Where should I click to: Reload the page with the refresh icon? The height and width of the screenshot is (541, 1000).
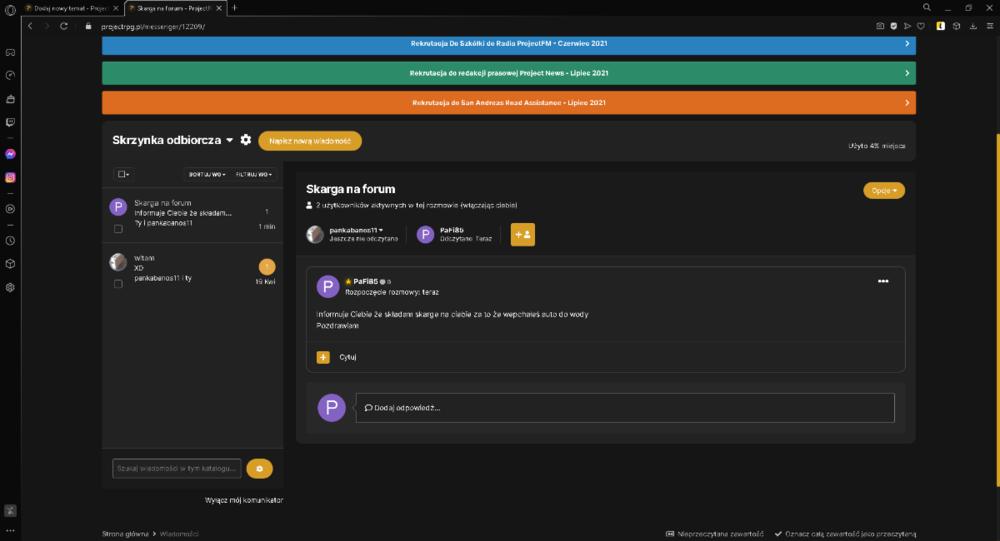coord(64,26)
